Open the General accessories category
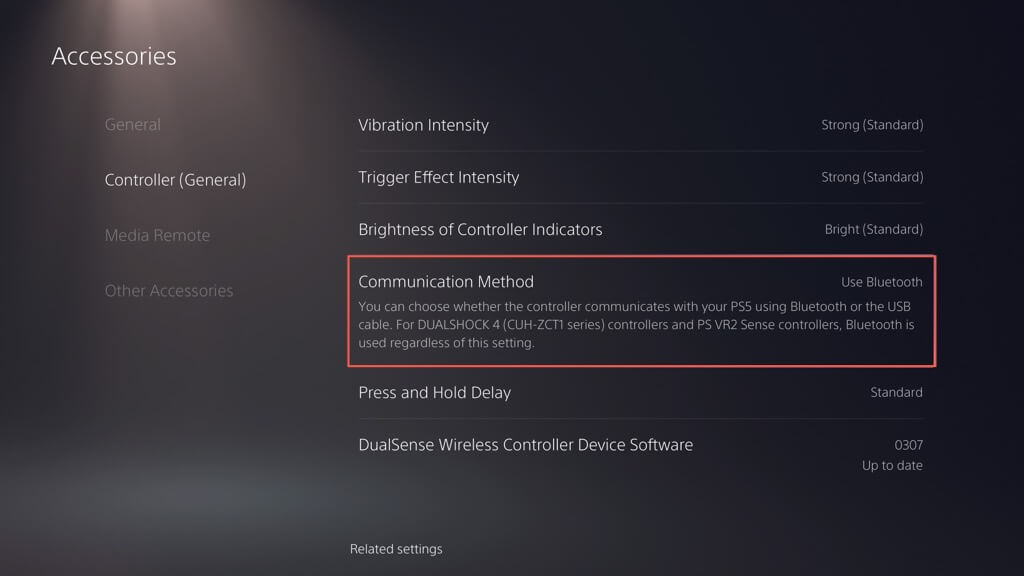This screenshot has width=1024, height=576. click(132, 125)
